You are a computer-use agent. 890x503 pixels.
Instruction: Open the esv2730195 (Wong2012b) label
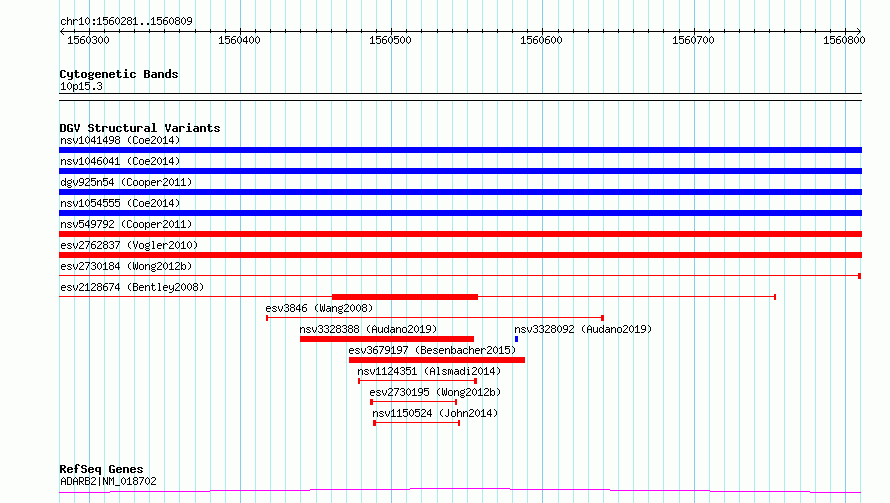click(435, 392)
